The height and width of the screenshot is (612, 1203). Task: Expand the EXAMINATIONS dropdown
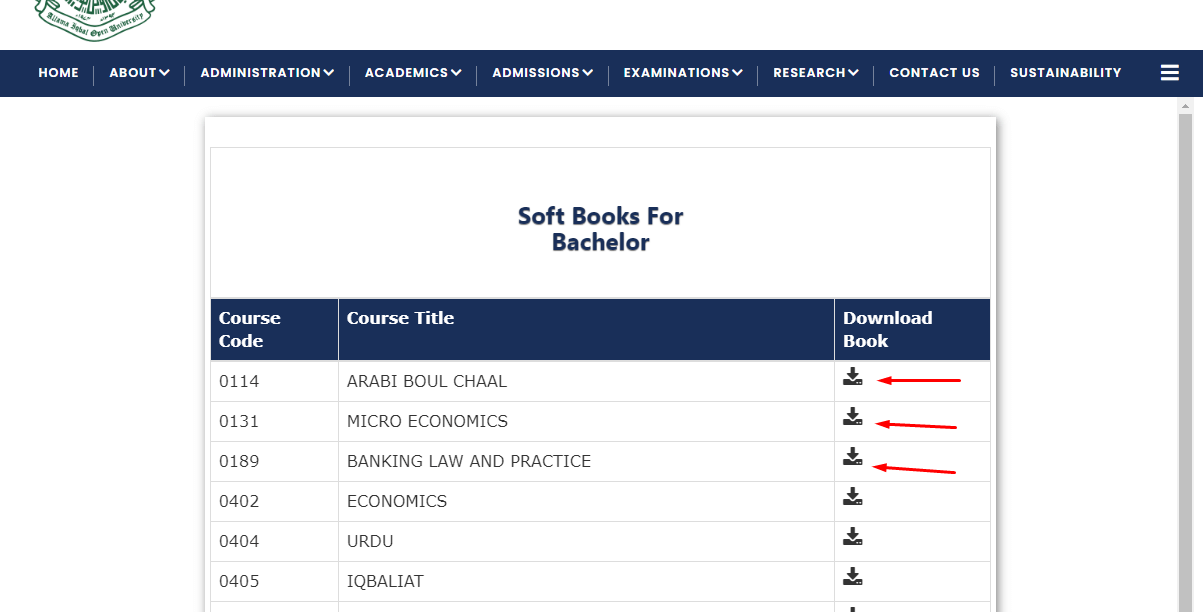(682, 72)
